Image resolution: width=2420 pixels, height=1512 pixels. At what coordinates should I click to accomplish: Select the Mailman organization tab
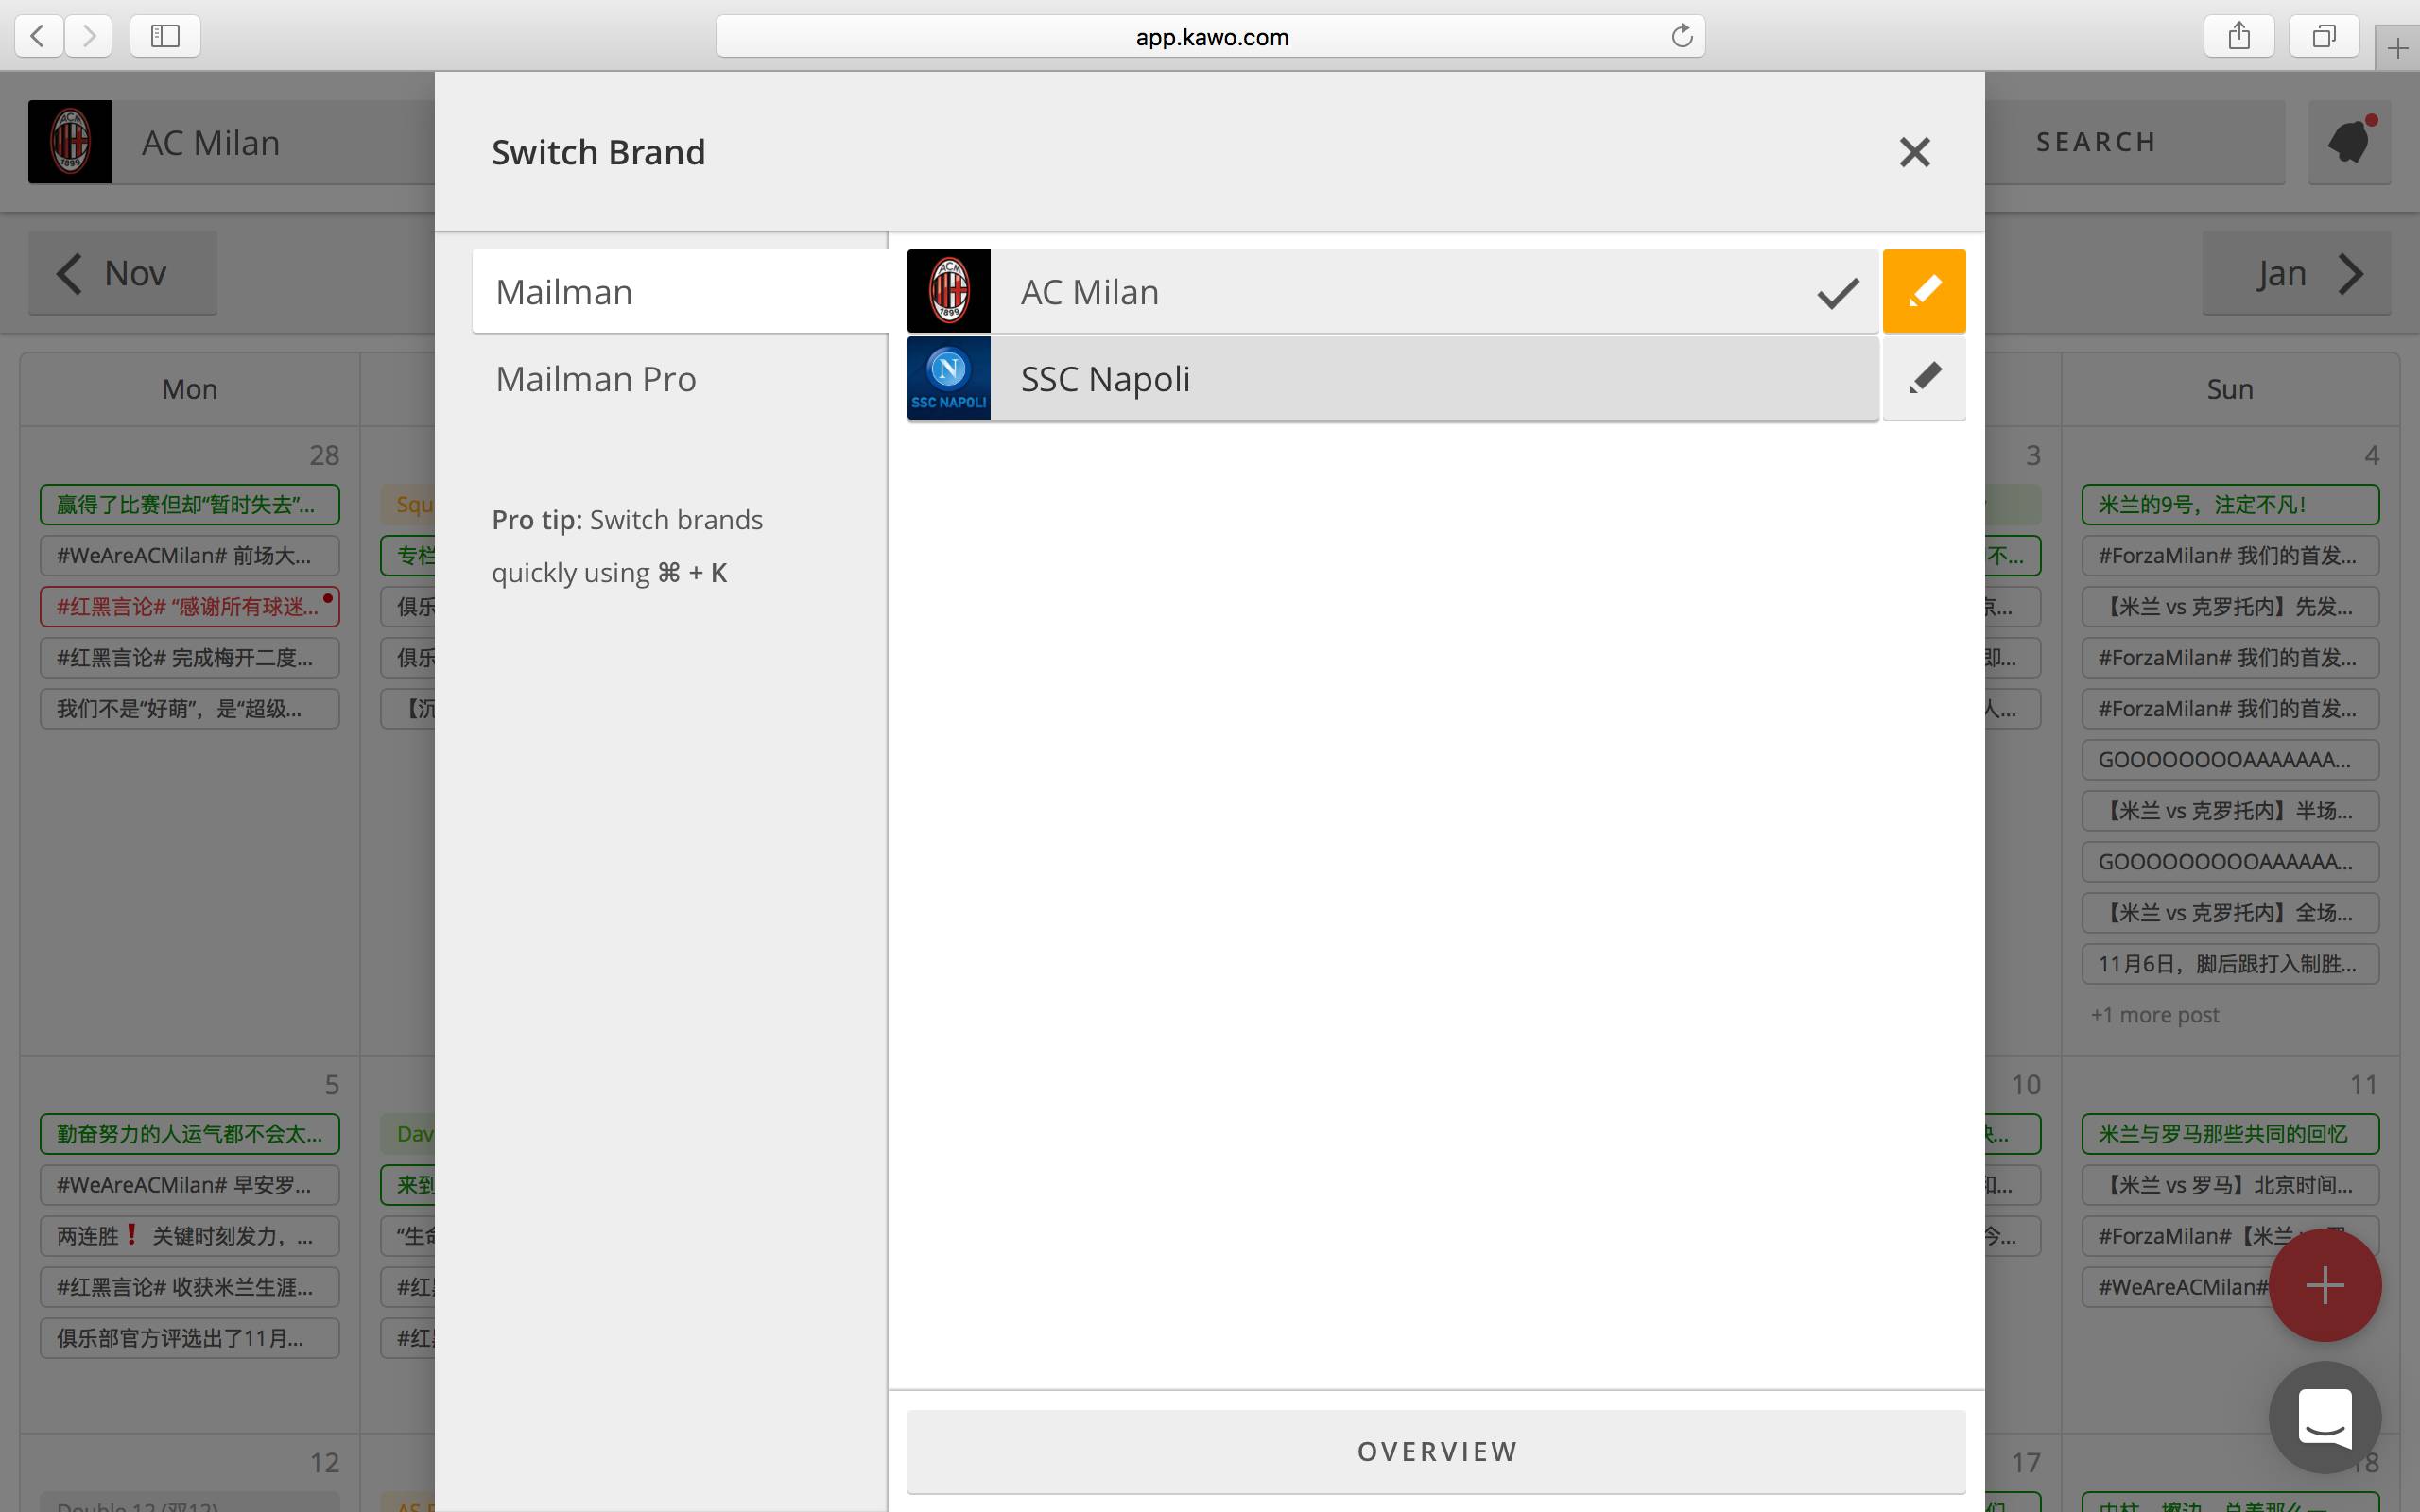pyautogui.click(x=564, y=291)
